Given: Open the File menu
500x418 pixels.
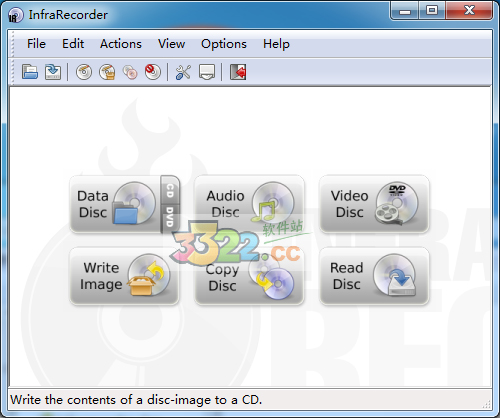Looking at the screenshot, I should (36, 44).
